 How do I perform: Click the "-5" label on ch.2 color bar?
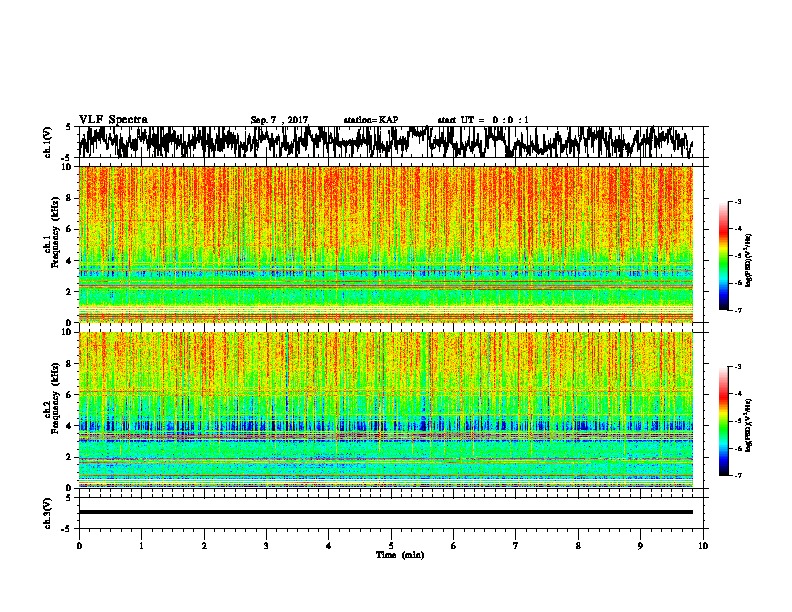click(737, 421)
